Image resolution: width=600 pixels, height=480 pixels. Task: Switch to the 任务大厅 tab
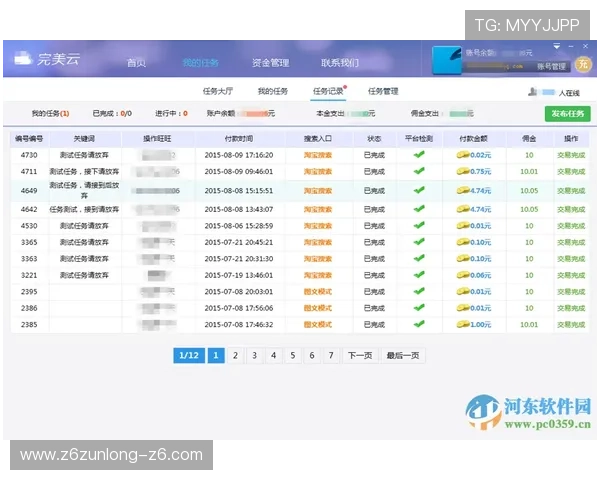point(217,91)
